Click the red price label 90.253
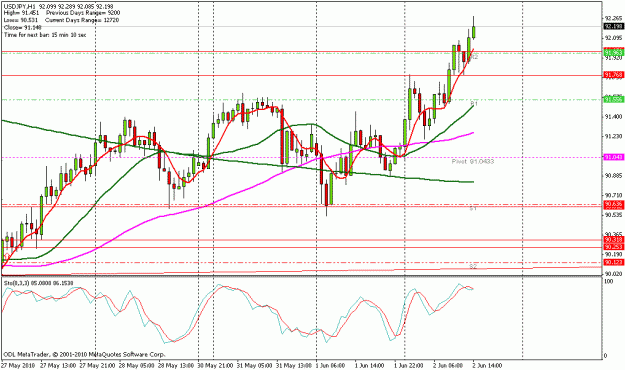This screenshot has width=625, height=370. pos(613,247)
